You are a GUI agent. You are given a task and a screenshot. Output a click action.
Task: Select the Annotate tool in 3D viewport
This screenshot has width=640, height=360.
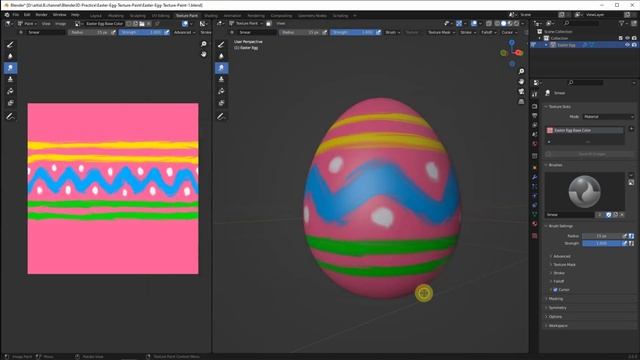point(221,117)
